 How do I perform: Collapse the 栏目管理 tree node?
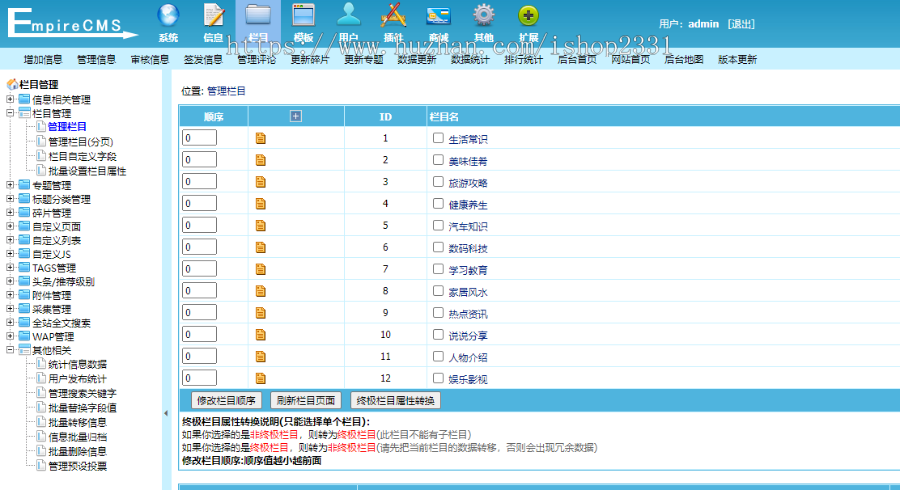10,112
